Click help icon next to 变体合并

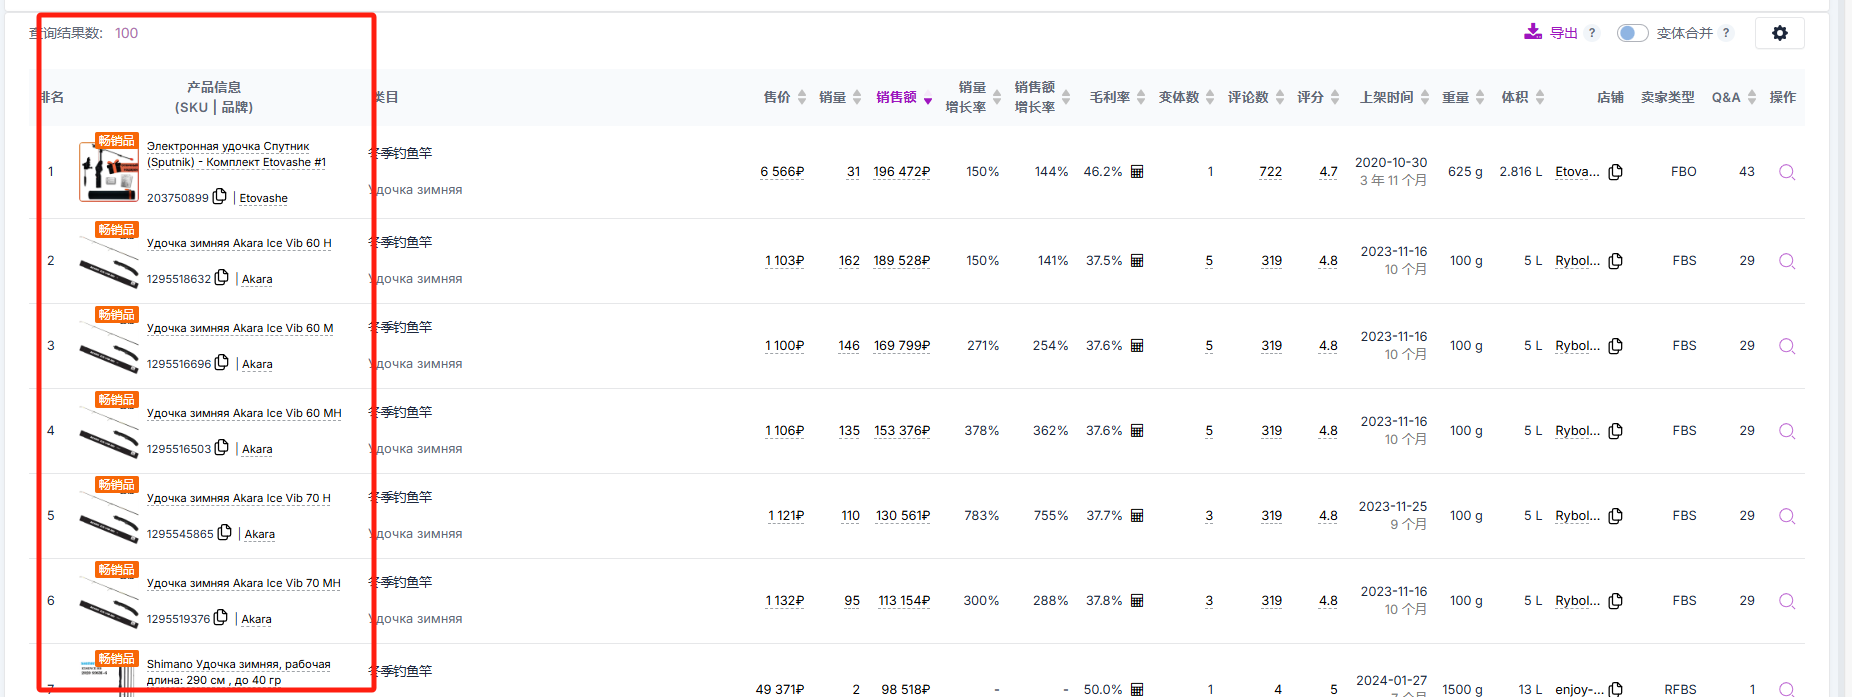pos(1726,33)
